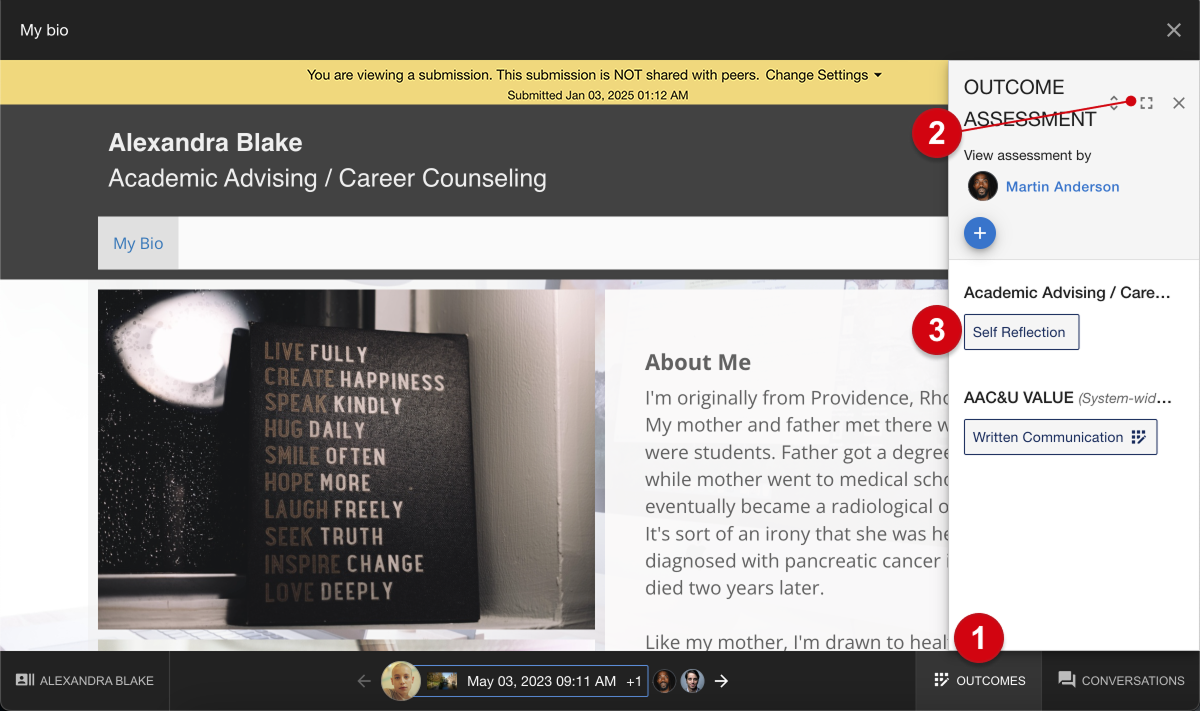Click the inspirational quotes book photo
The height and width of the screenshot is (711, 1200).
(346, 459)
